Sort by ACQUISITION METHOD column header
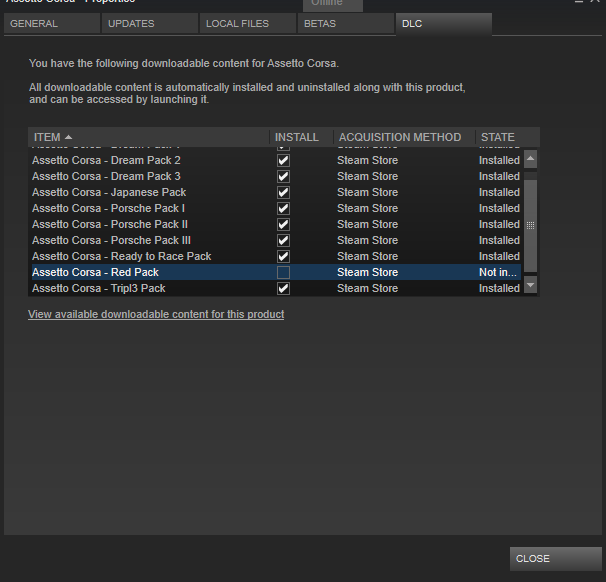Screen dimensions: 606x582 point(404,137)
